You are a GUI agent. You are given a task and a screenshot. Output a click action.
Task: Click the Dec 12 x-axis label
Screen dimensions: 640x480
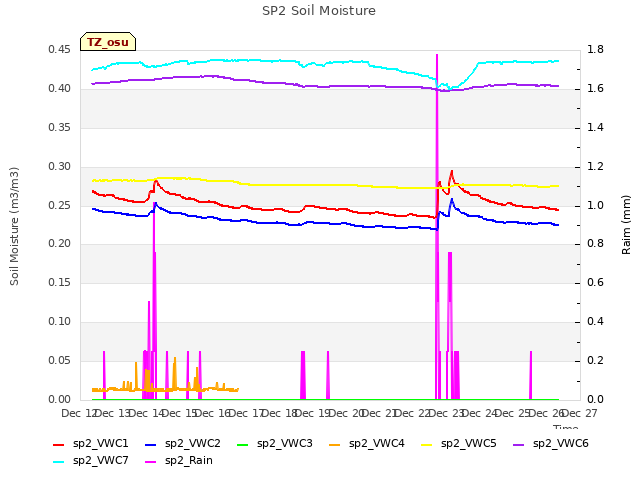(78, 413)
